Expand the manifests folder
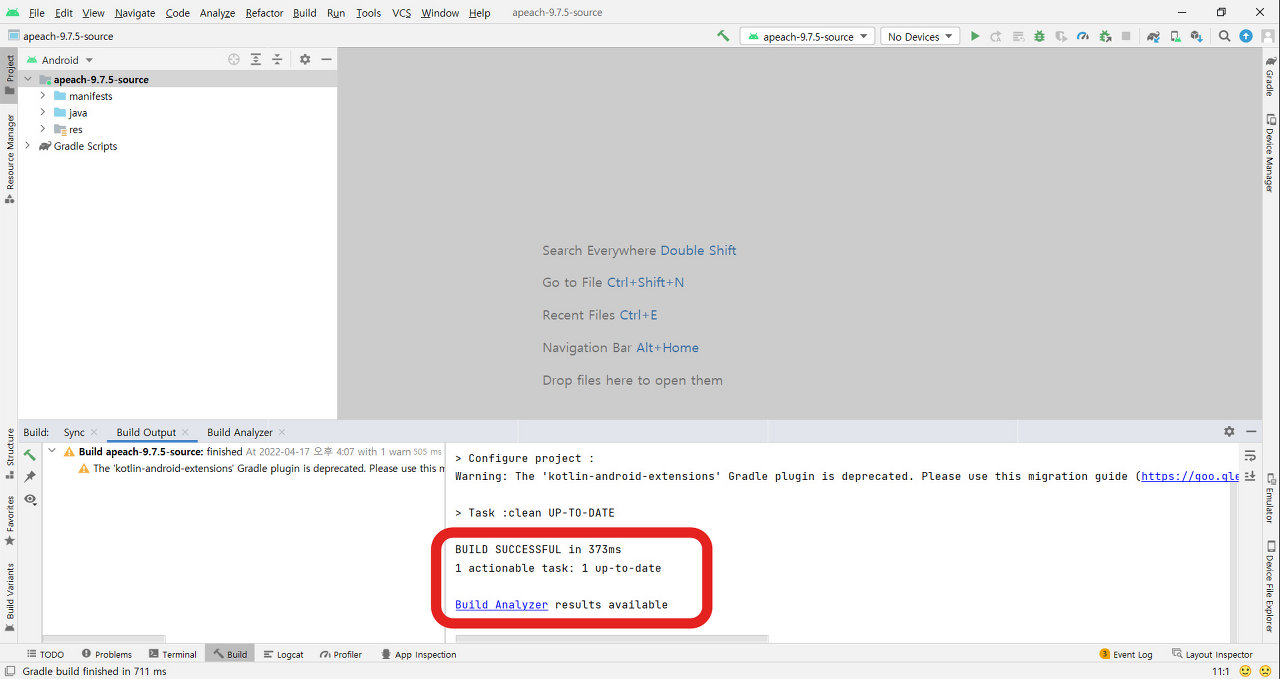Image resolution: width=1280 pixels, height=679 pixels. [x=42, y=96]
